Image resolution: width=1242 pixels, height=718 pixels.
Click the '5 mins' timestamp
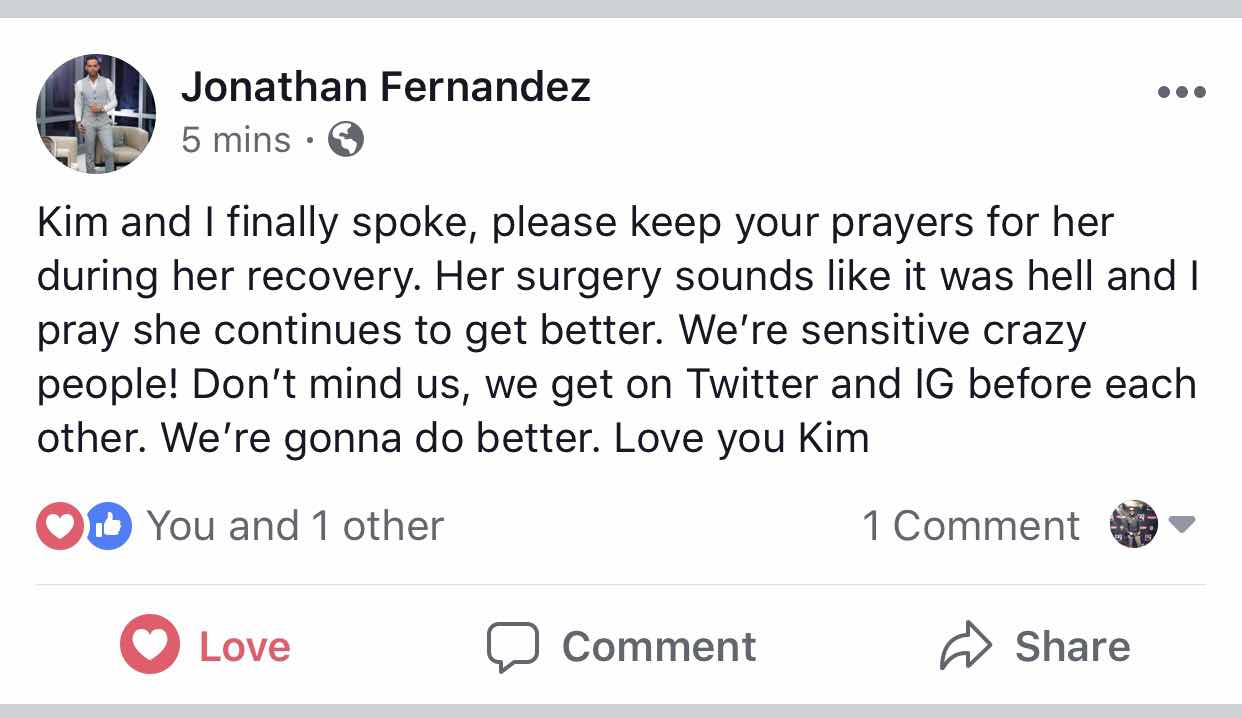236,140
